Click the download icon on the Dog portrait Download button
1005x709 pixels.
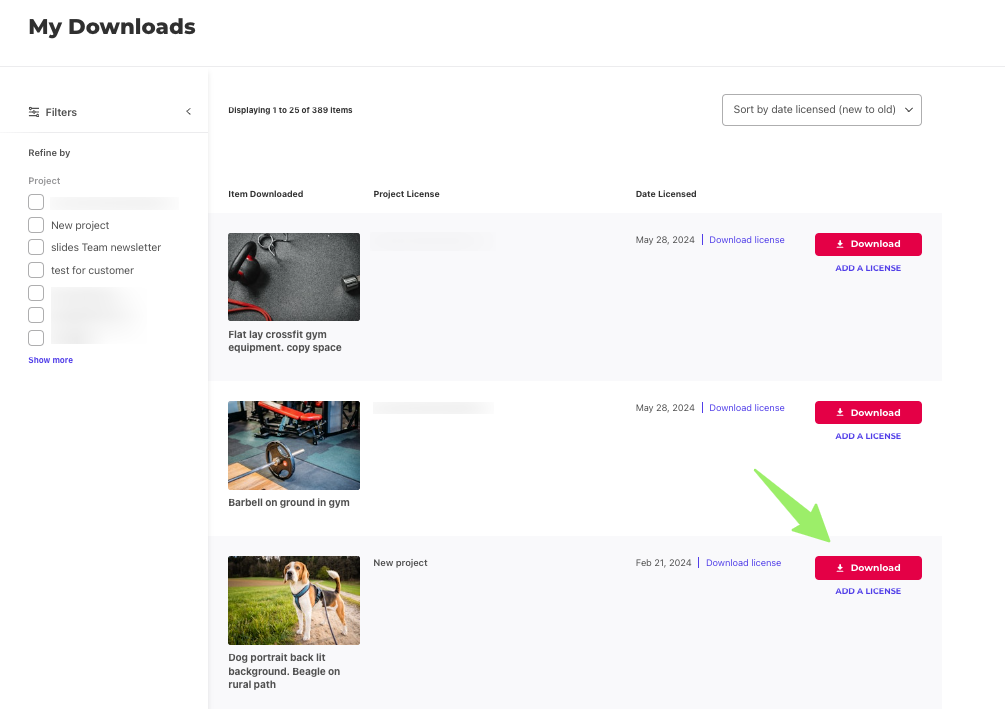tap(841, 568)
